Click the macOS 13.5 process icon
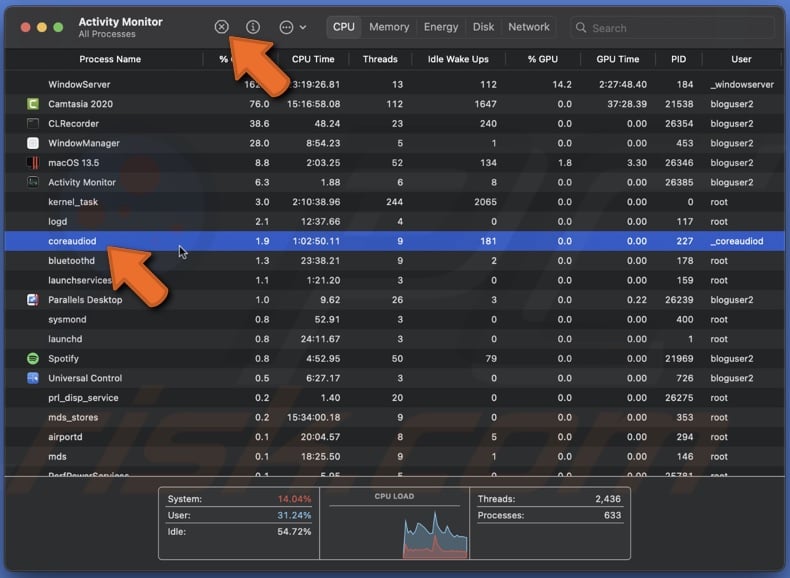The width and height of the screenshot is (790, 578). [x=33, y=163]
